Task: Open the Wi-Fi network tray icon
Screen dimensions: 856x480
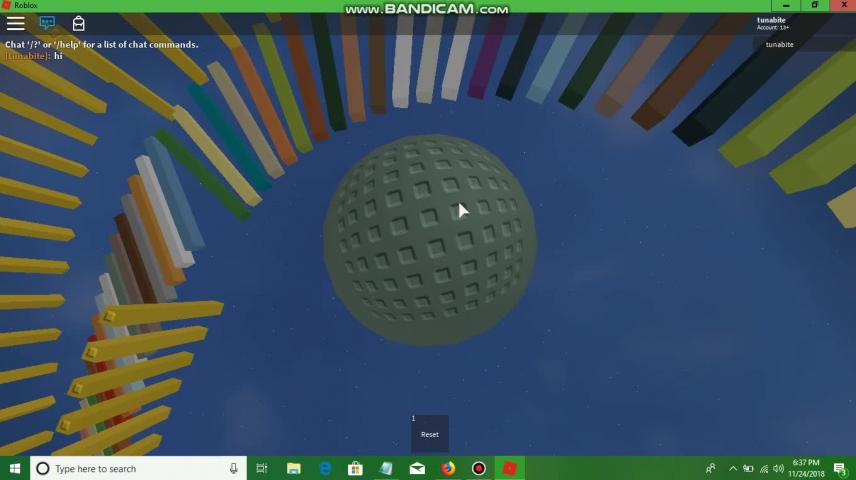Action: (x=764, y=469)
